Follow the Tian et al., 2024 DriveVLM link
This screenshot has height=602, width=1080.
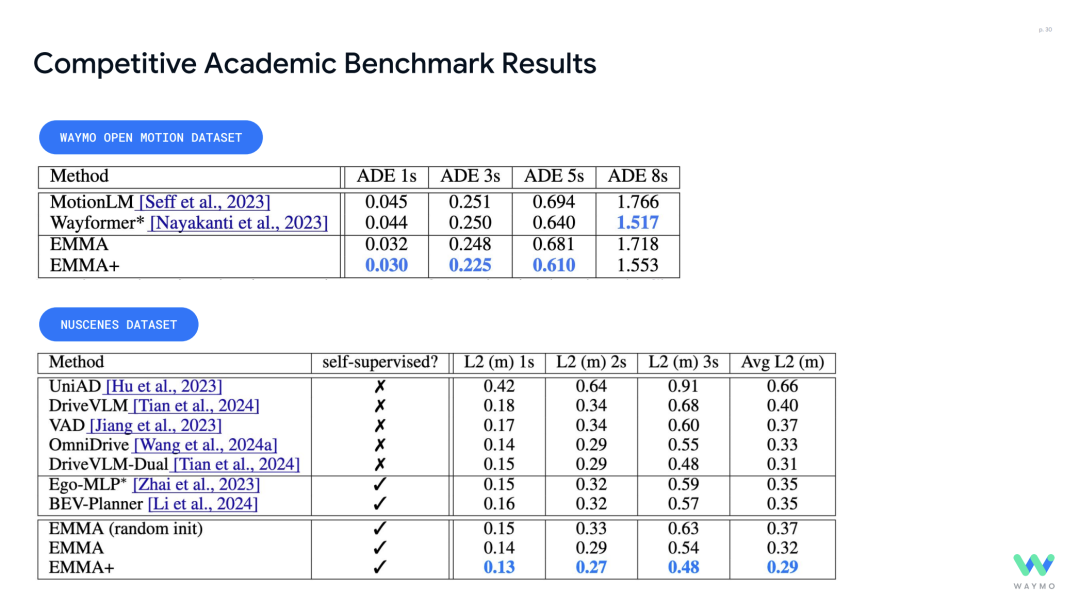[x=196, y=405]
